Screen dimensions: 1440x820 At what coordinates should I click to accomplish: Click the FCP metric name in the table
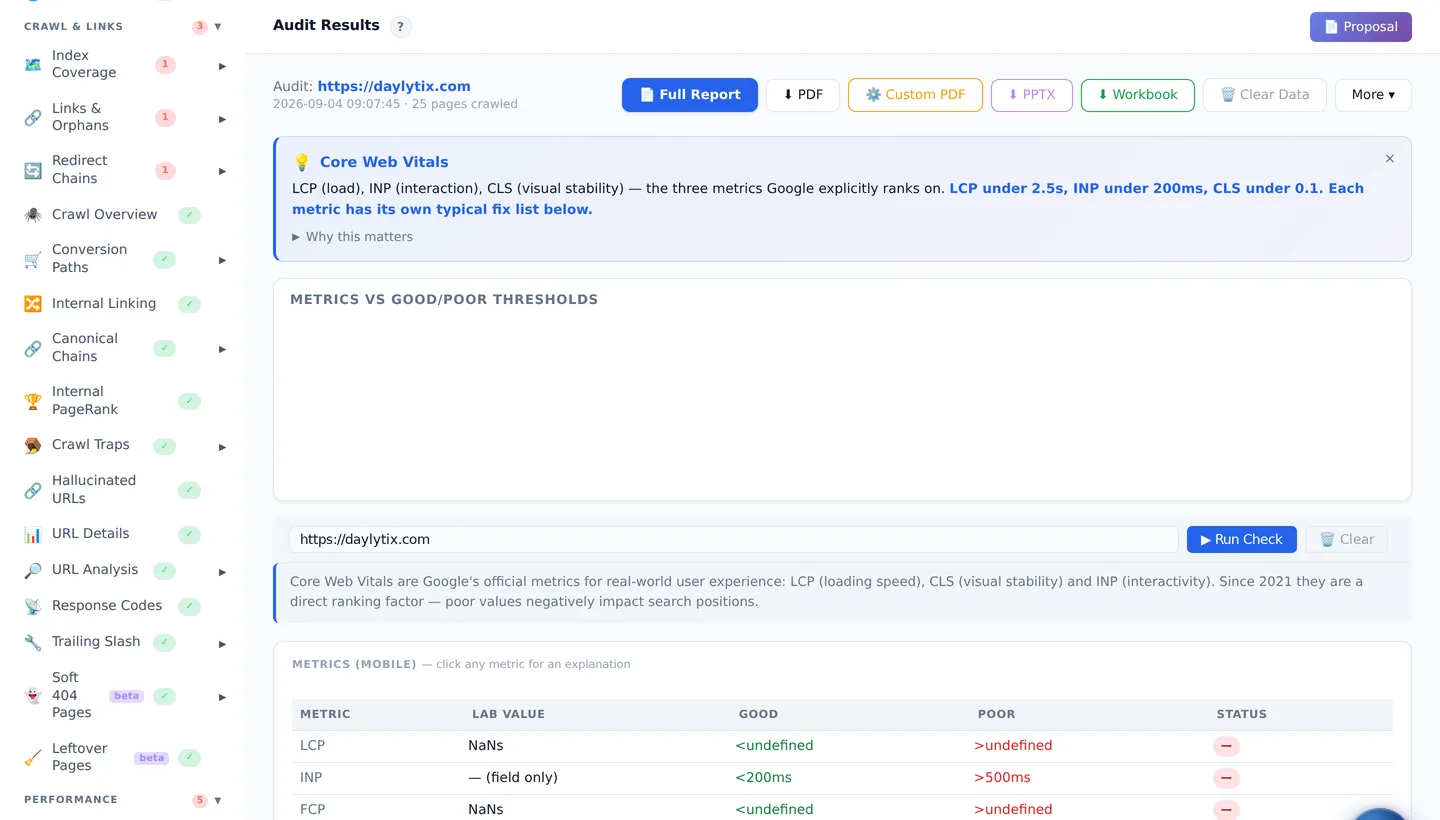click(x=313, y=810)
